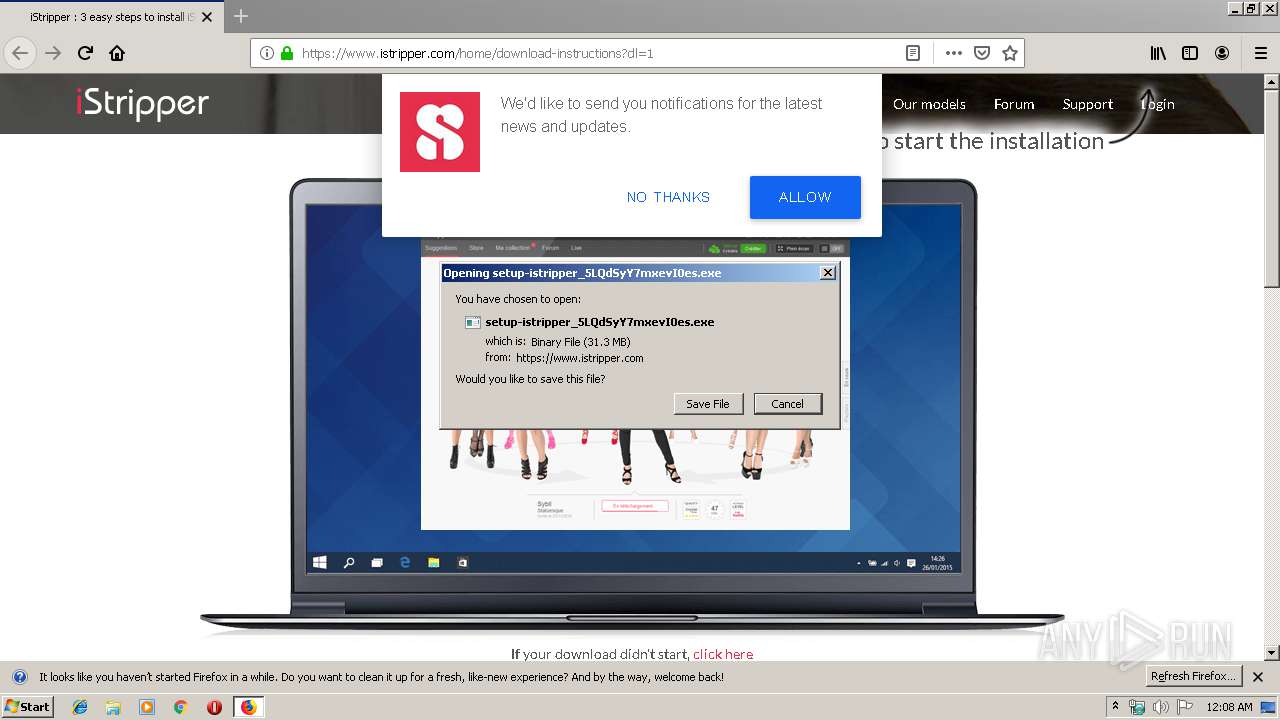The width and height of the screenshot is (1280, 720).
Task: Show site information icon in address bar
Action: pos(267,53)
